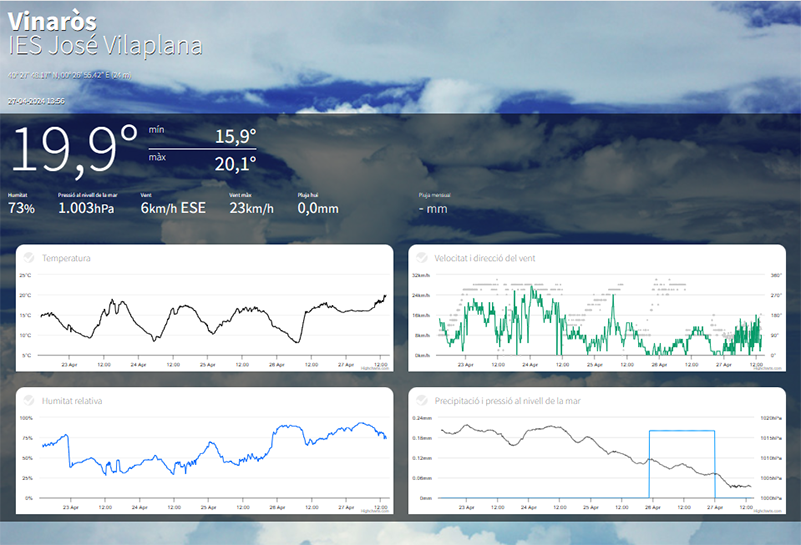Click the icon beside Humitat relativa title

(x=29, y=400)
